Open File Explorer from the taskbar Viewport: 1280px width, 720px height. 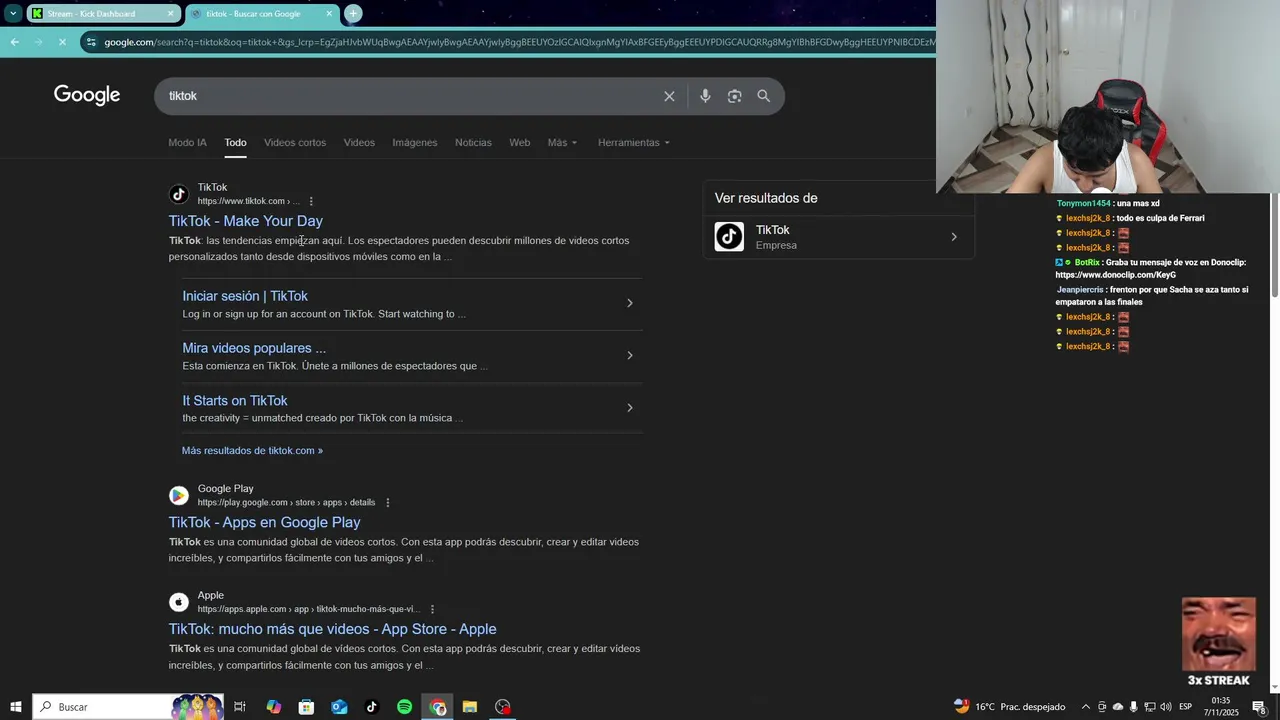pos(470,707)
